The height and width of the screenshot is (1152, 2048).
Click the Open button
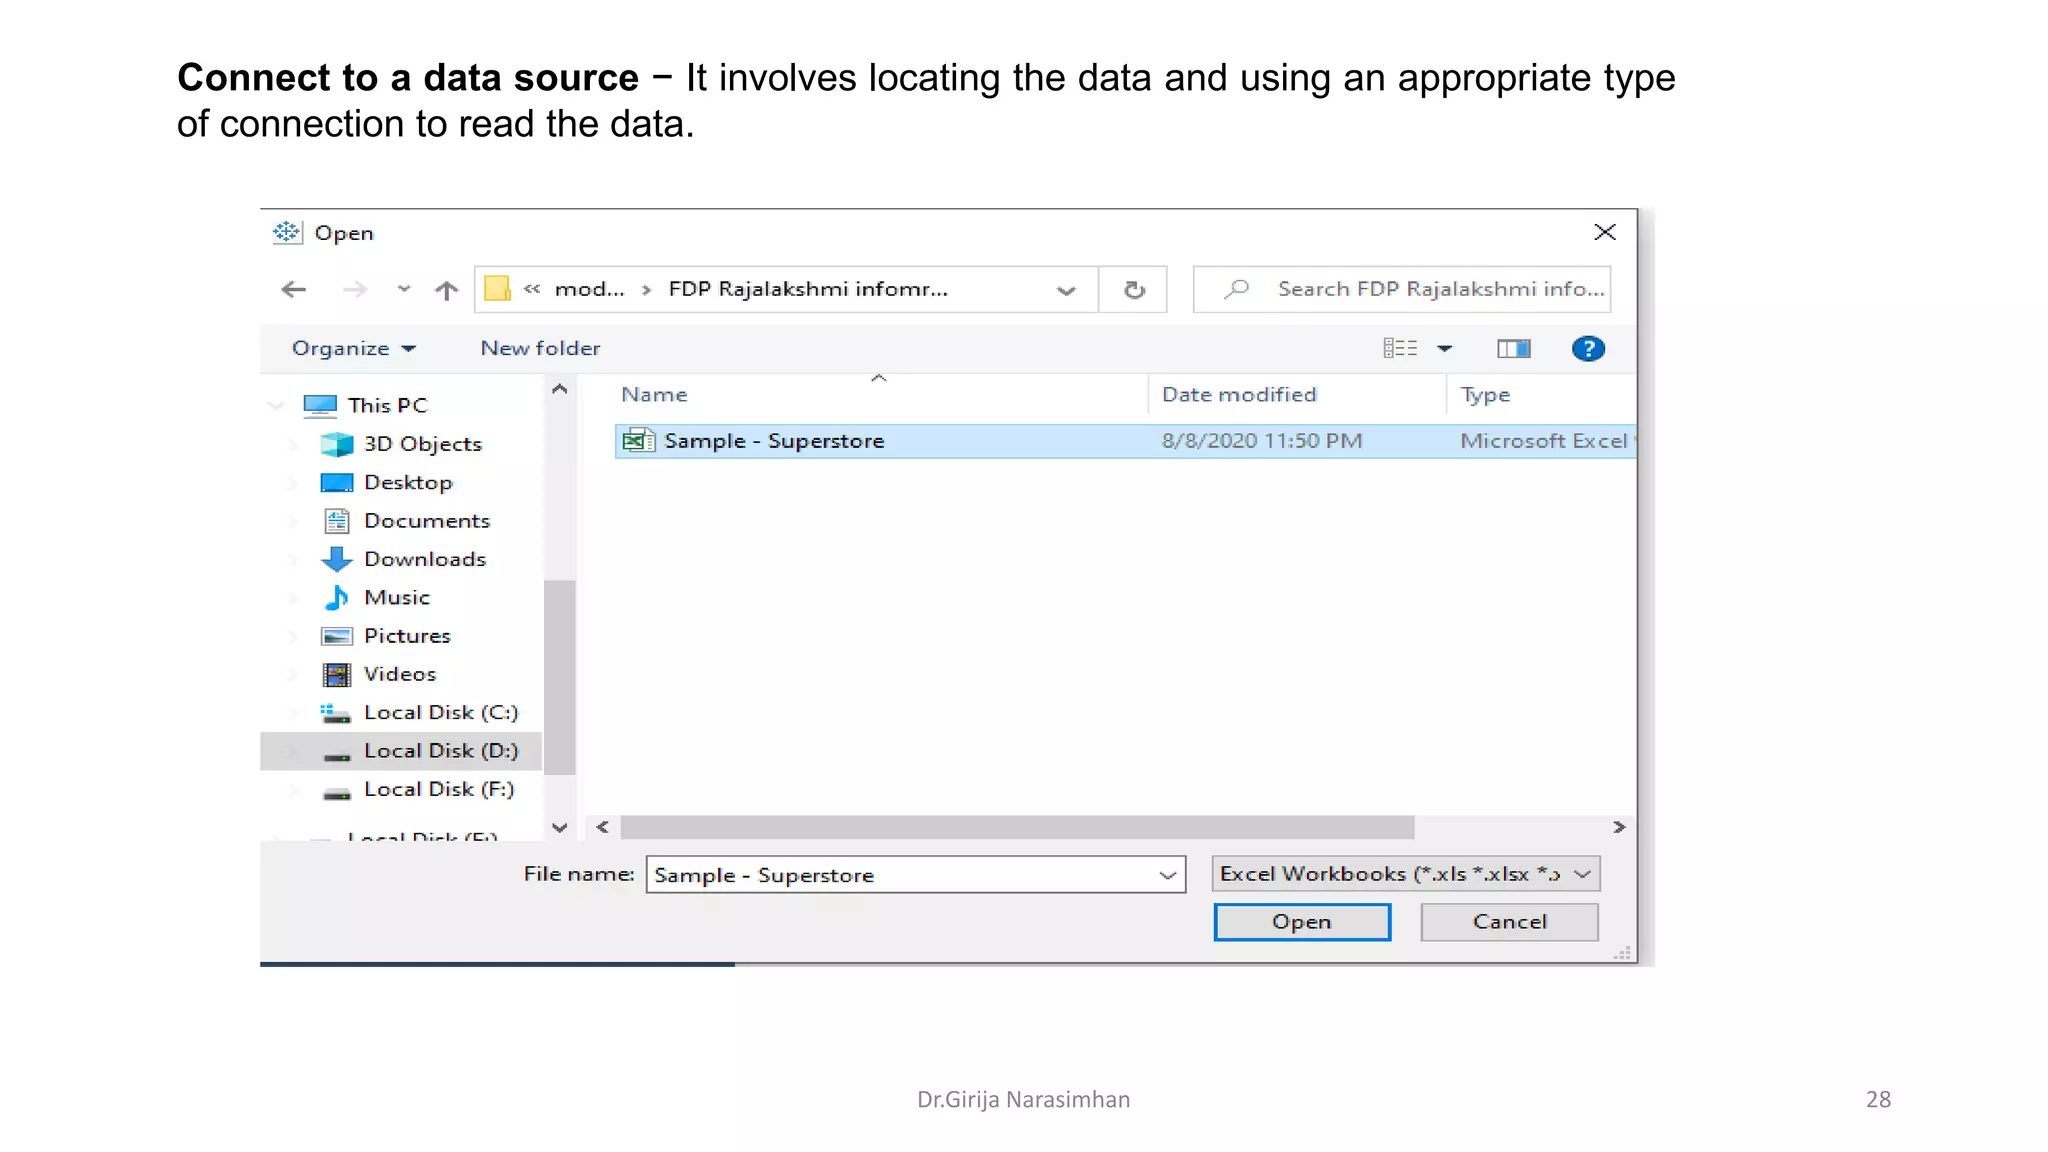[x=1302, y=922]
